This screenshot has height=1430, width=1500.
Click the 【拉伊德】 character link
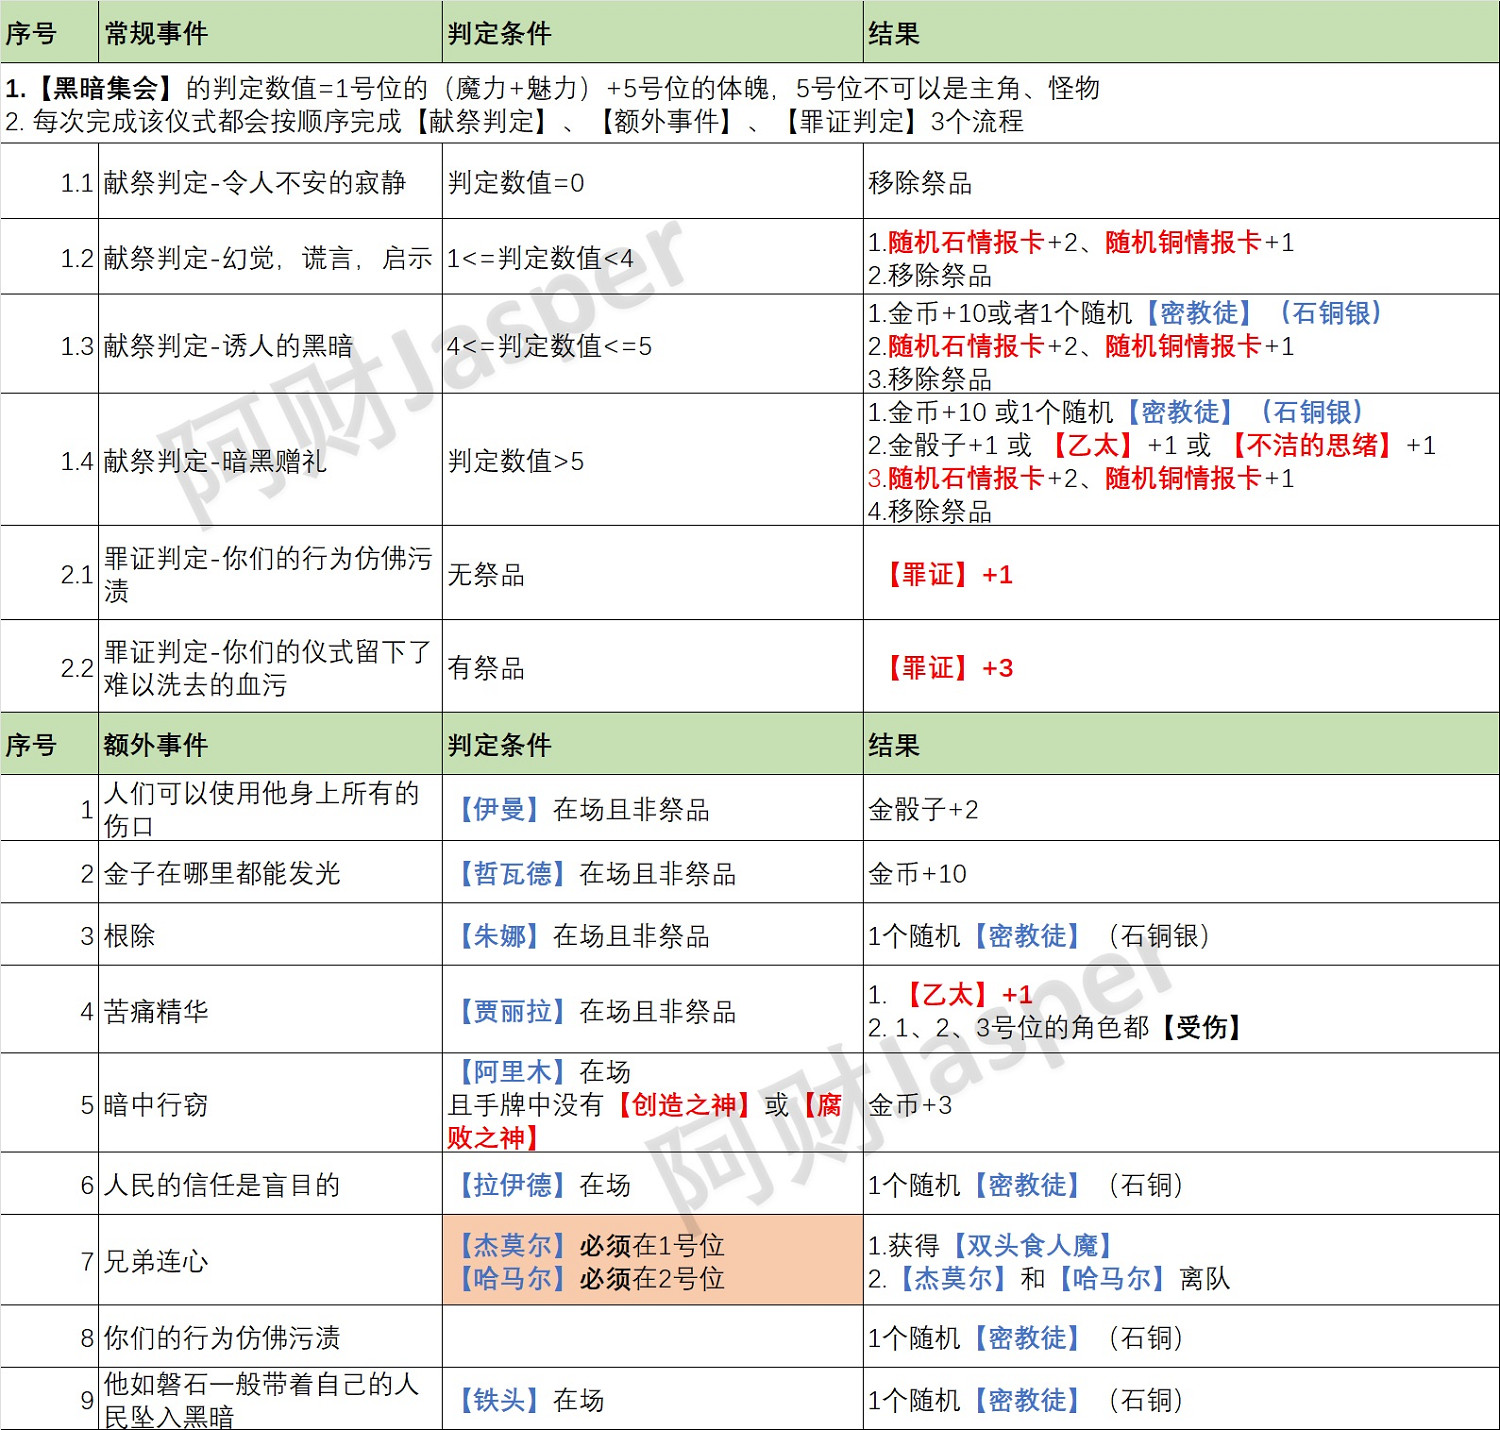512,1185
